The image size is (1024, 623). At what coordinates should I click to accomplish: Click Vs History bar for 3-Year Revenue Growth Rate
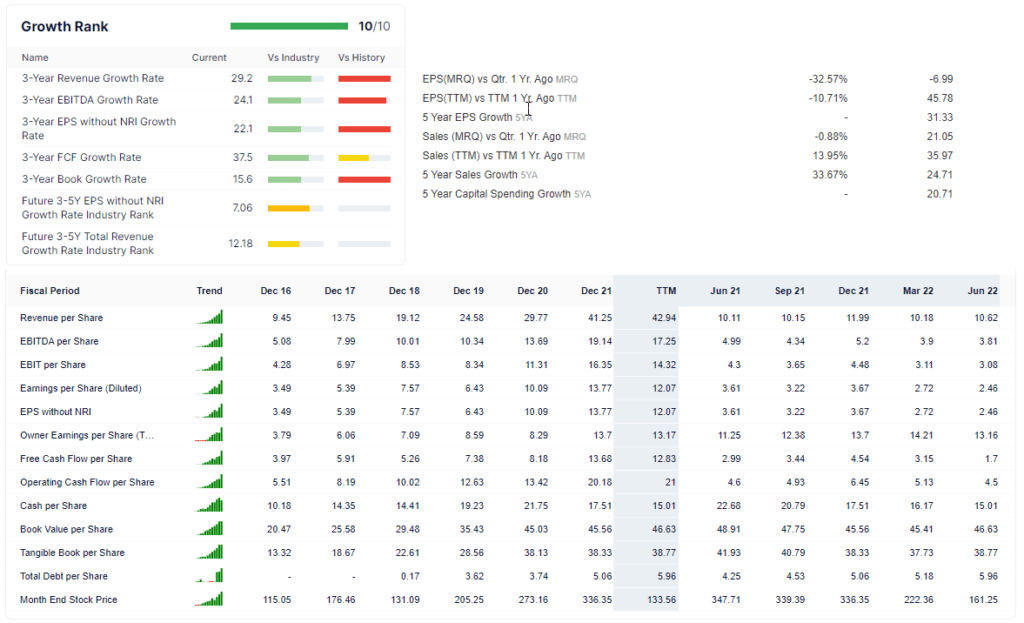tap(364, 79)
